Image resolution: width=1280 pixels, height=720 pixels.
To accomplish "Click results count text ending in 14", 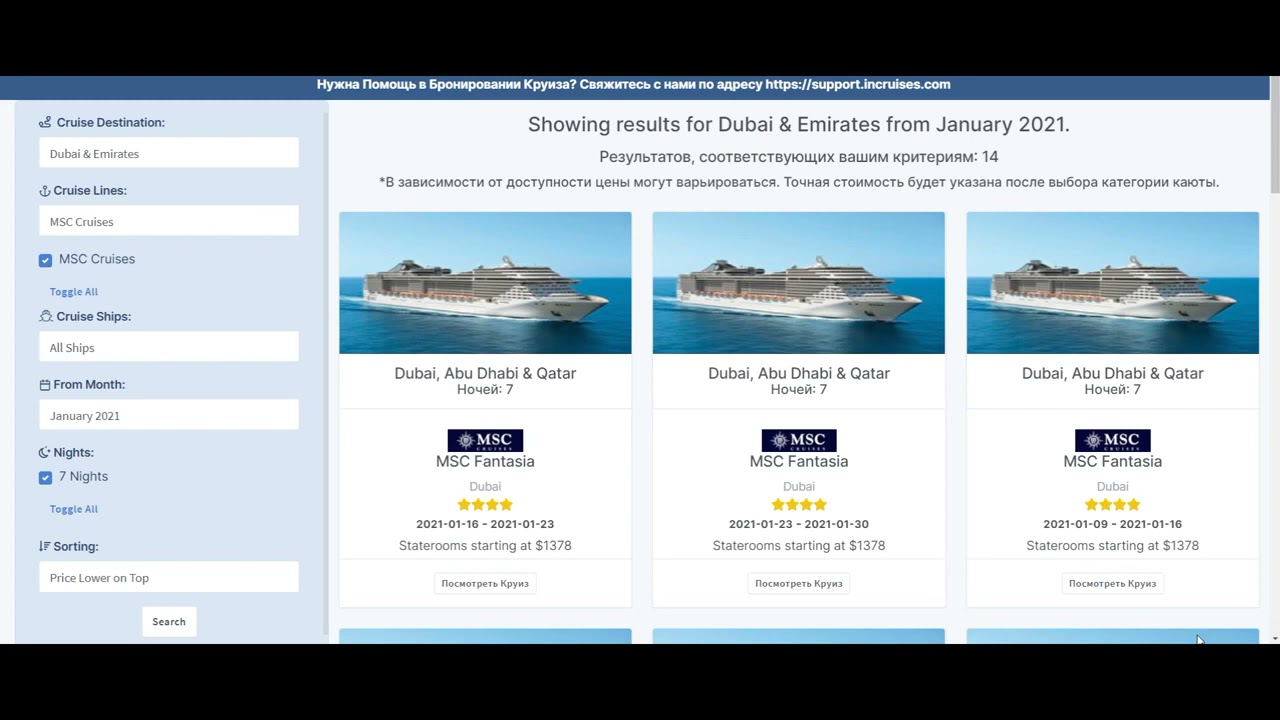I will pos(799,157).
